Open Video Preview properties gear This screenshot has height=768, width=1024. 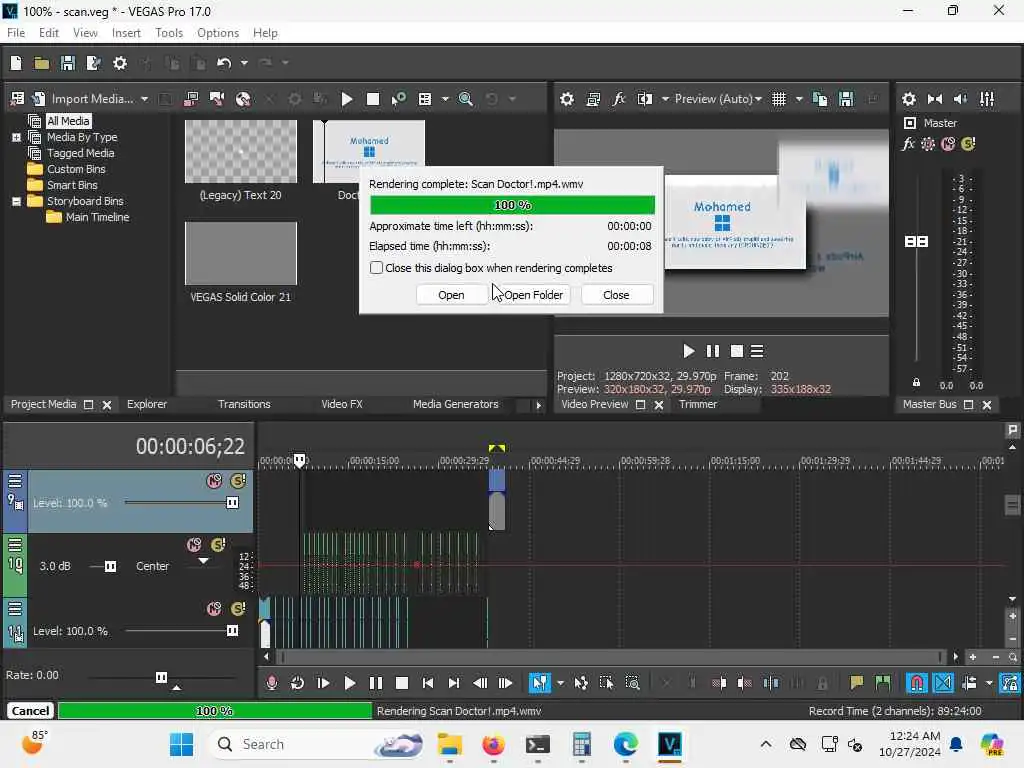coord(567,99)
